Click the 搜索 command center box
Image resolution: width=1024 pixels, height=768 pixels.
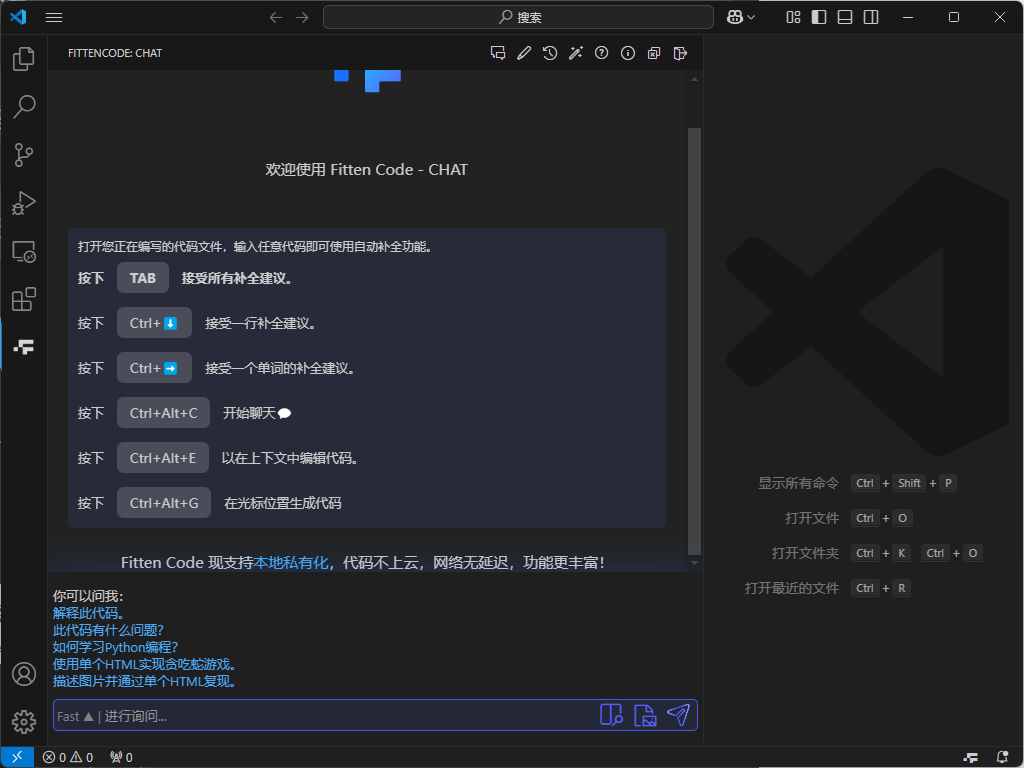519,18
